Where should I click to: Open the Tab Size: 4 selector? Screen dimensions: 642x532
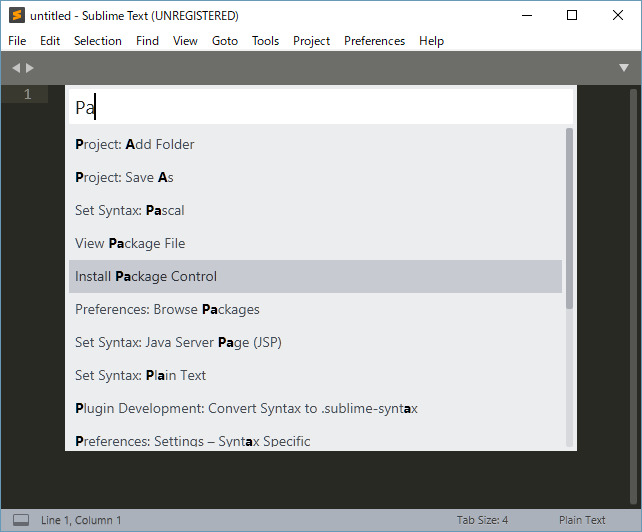(x=482, y=520)
